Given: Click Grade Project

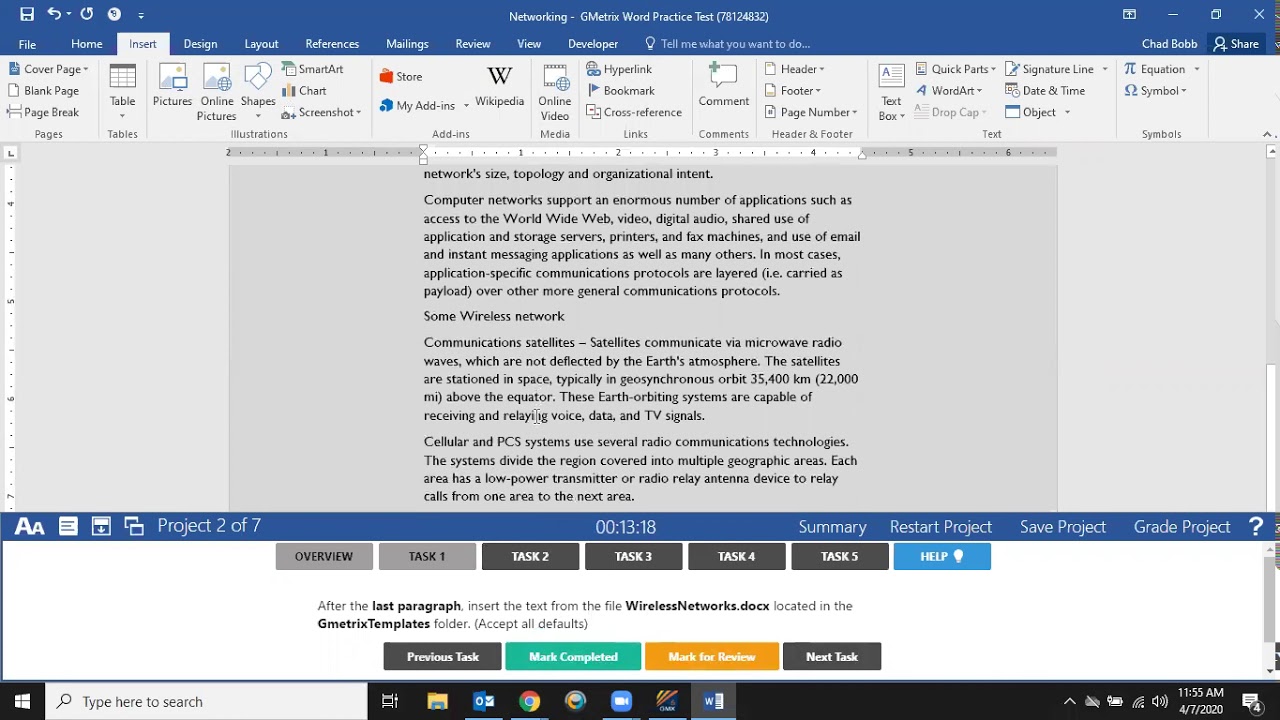Looking at the screenshot, I should click(x=1182, y=526).
